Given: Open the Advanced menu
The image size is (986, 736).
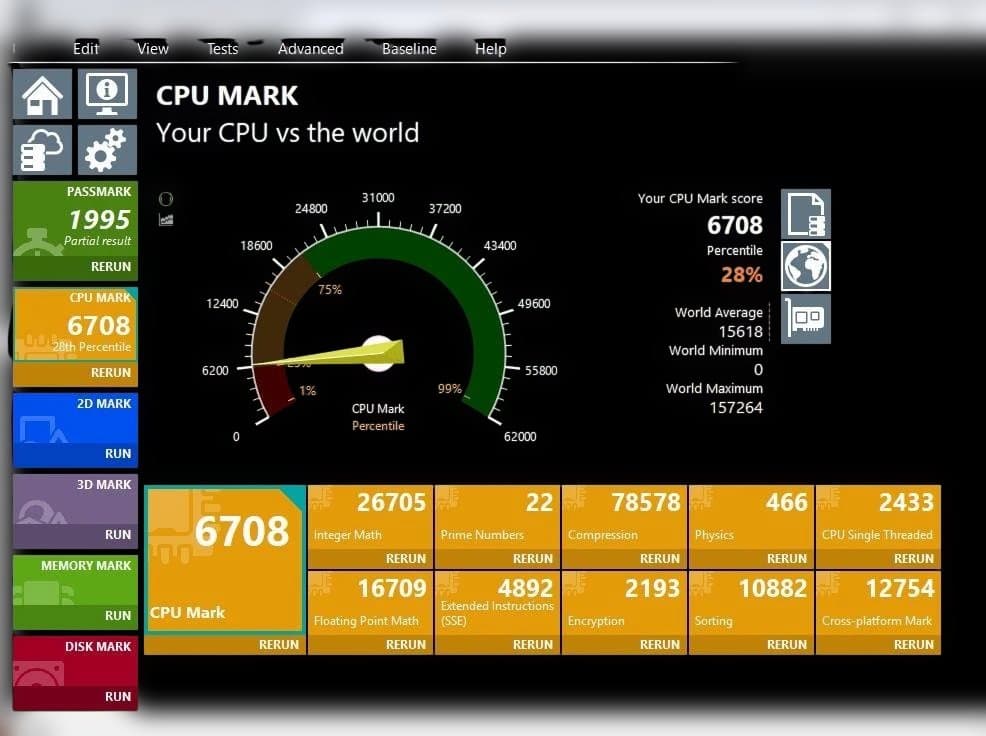Looking at the screenshot, I should (310, 48).
